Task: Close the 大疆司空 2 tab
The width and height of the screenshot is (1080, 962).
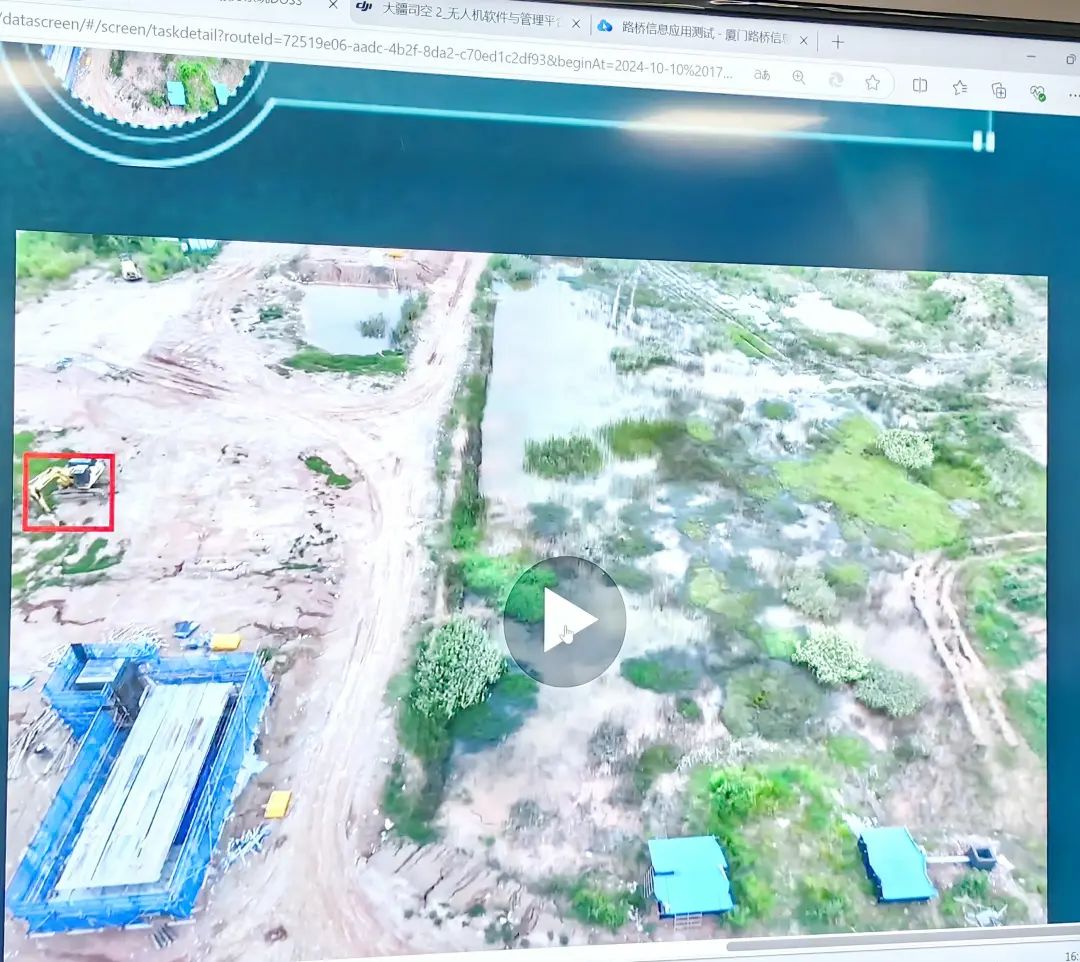Action: tap(576, 23)
